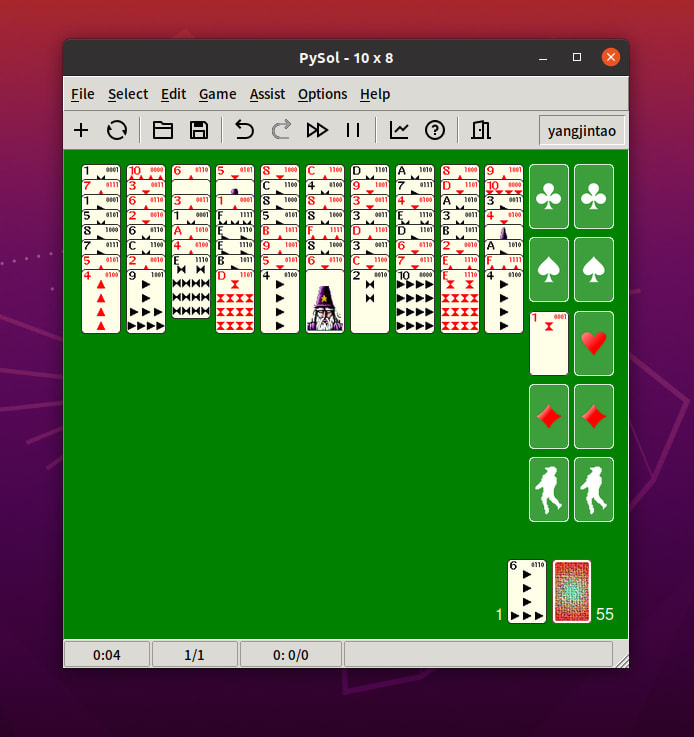Click the right clubs foundation
This screenshot has width=694, height=737.
[x=594, y=196]
